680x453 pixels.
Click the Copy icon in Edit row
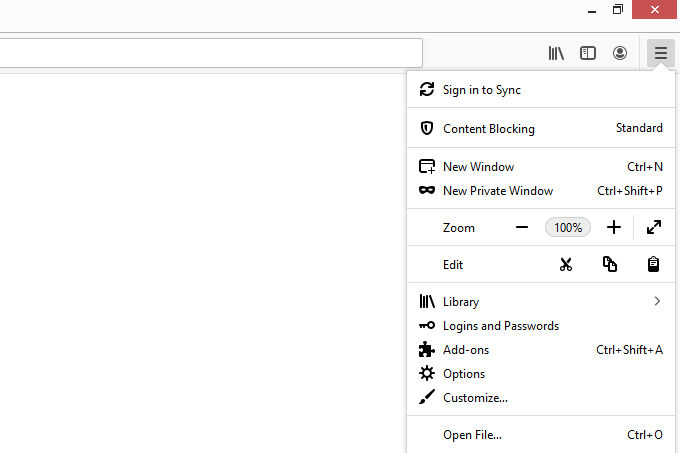click(609, 264)
